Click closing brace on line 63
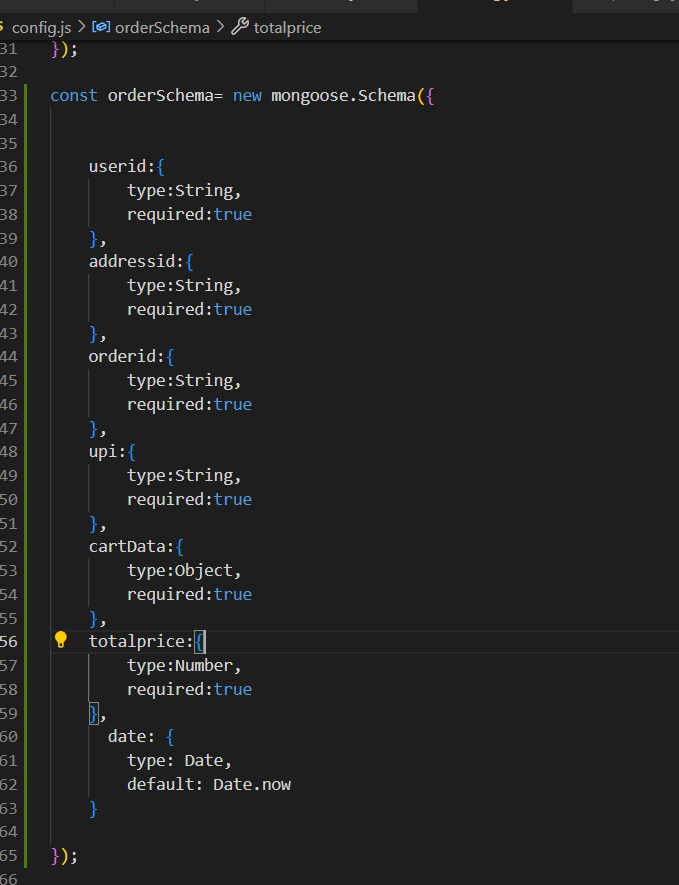 pos(94,809)
